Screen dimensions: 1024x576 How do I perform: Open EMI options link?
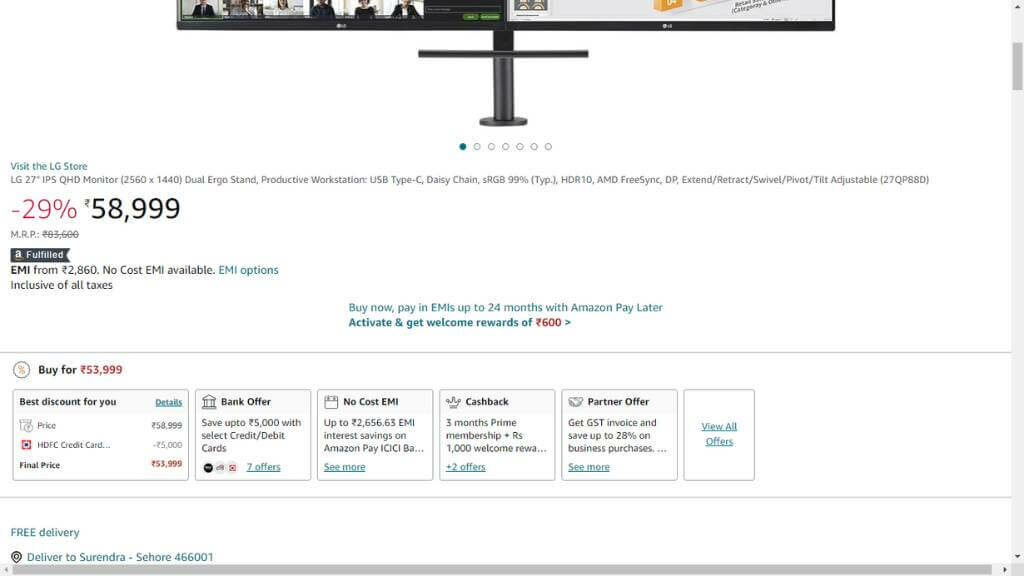coord(248,270)
